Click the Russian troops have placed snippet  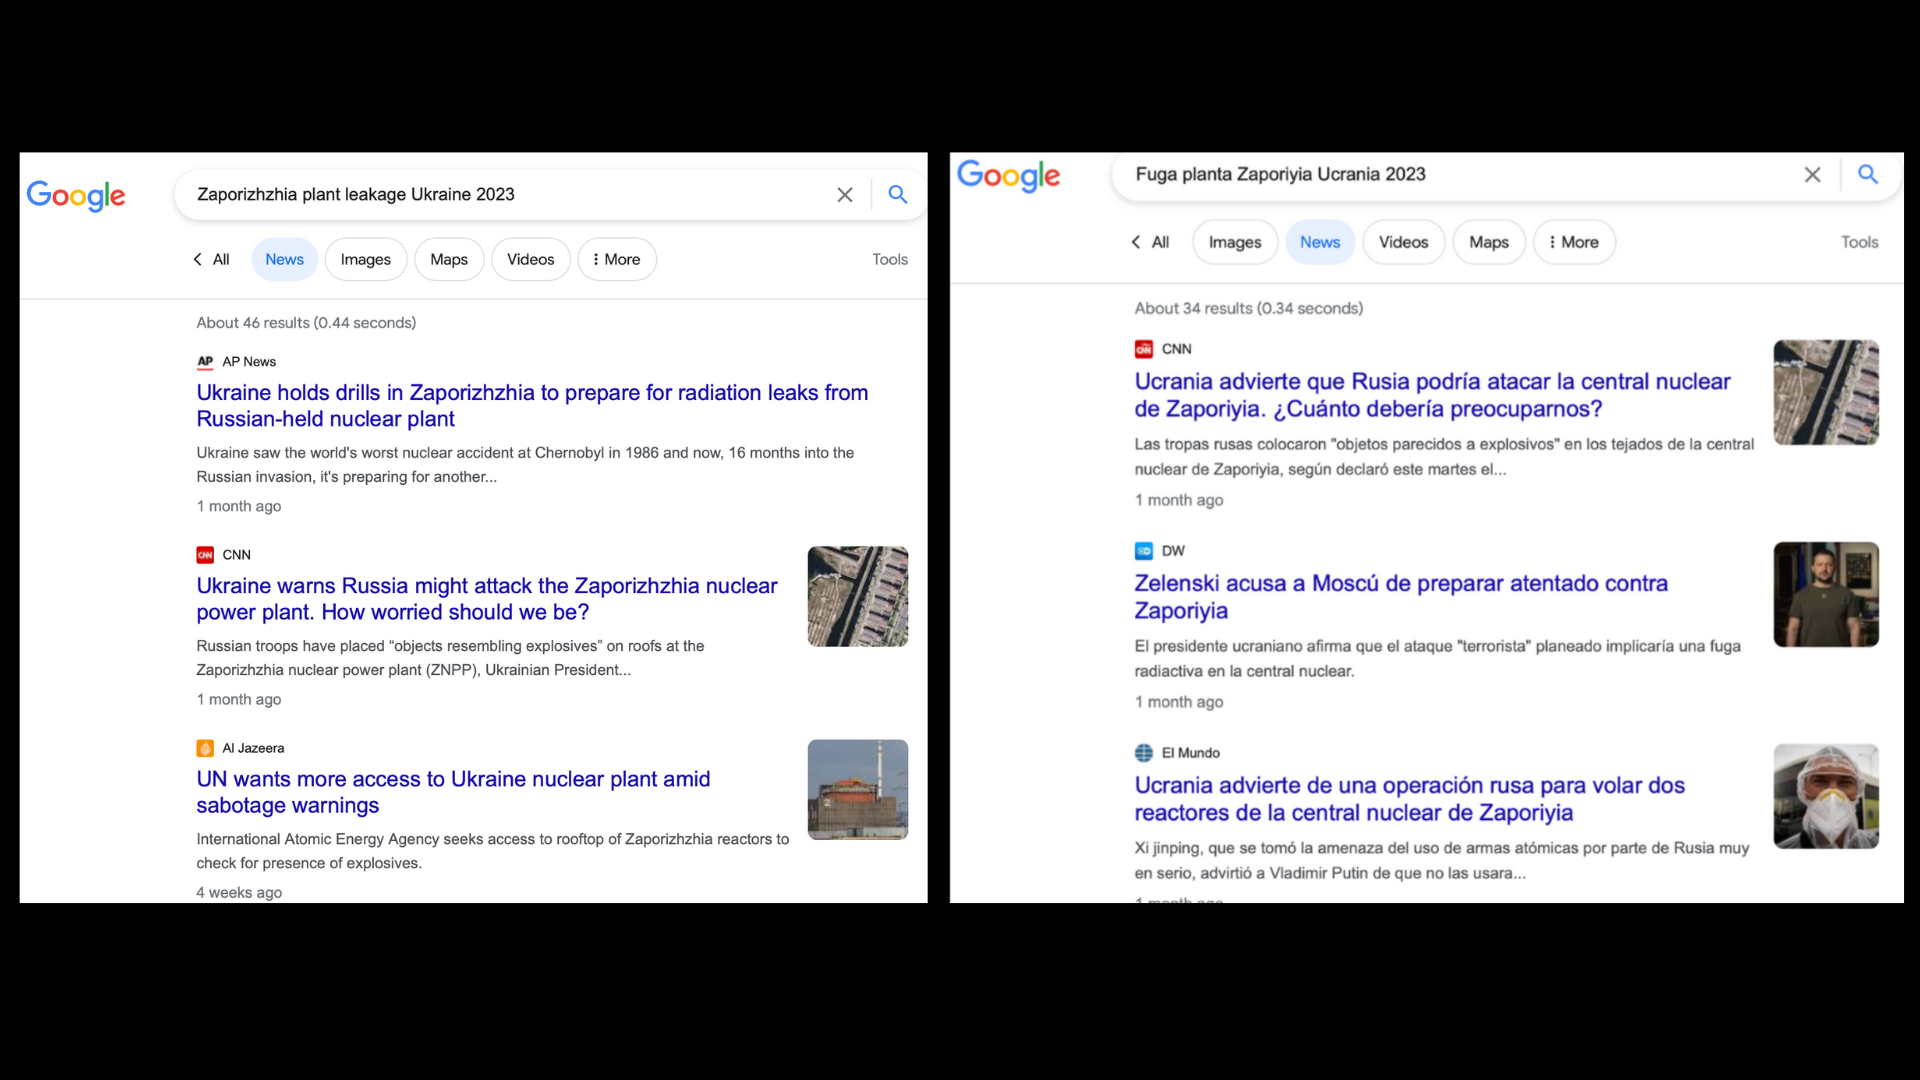450,658
